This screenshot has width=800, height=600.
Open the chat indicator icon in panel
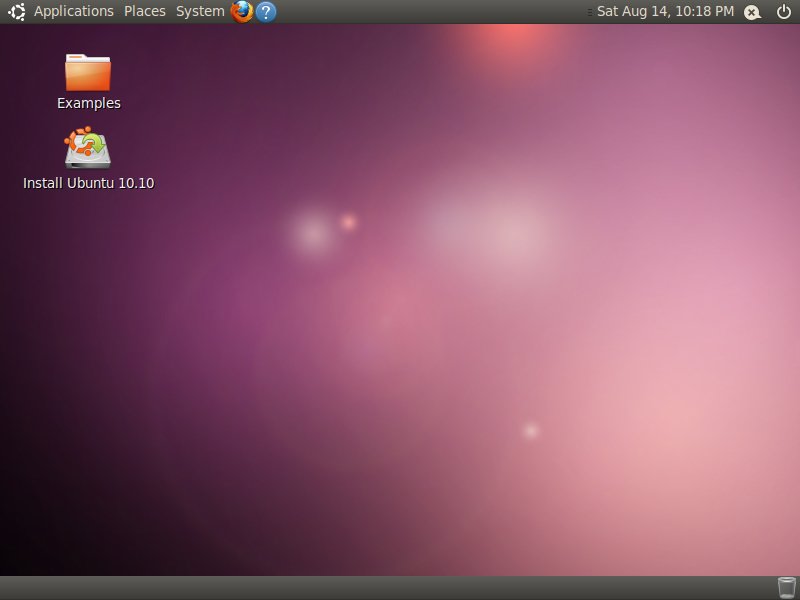click(x=752, y=12)
